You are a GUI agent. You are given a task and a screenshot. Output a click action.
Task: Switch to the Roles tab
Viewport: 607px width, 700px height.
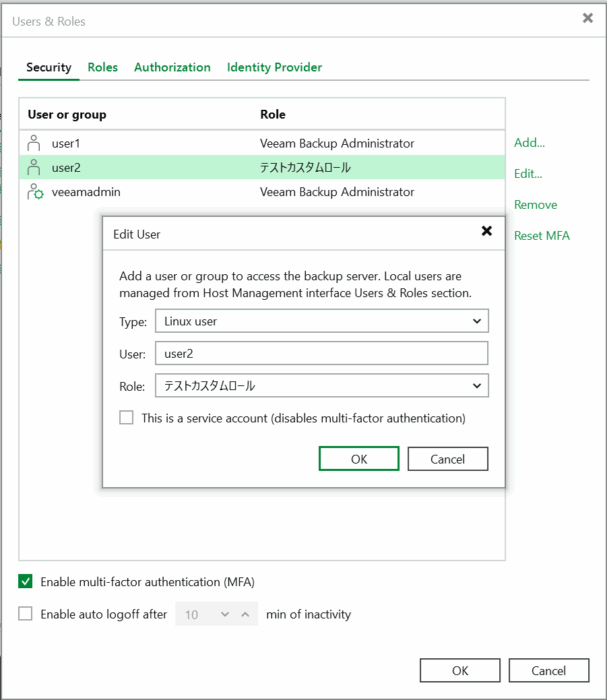103,67
